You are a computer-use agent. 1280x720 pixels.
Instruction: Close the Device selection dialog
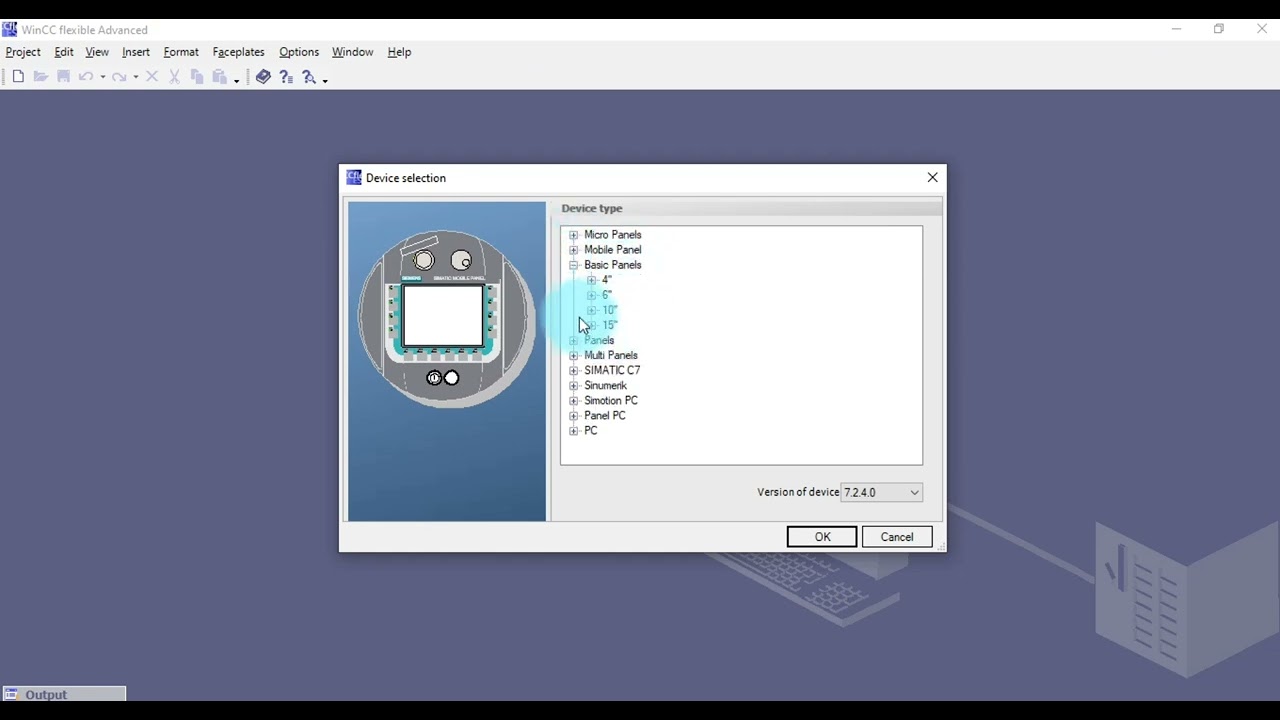click(x=932, y=177)
